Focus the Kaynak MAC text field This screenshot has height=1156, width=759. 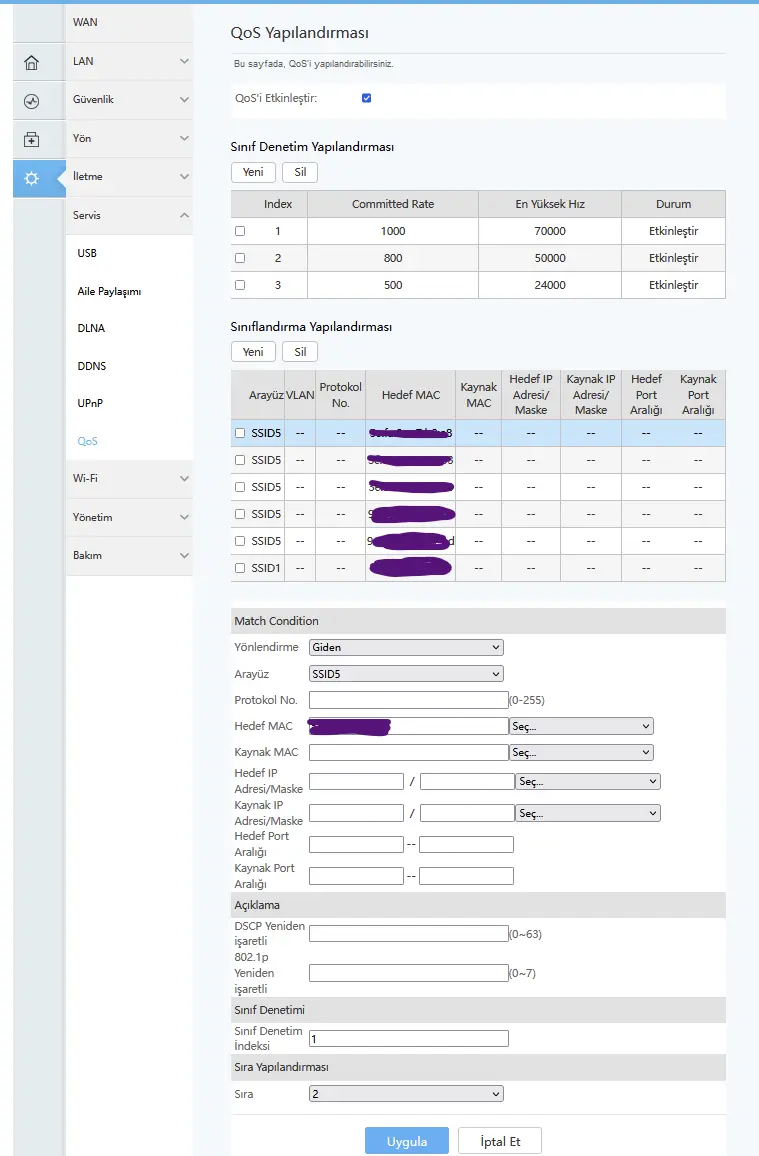coord(409,753)
